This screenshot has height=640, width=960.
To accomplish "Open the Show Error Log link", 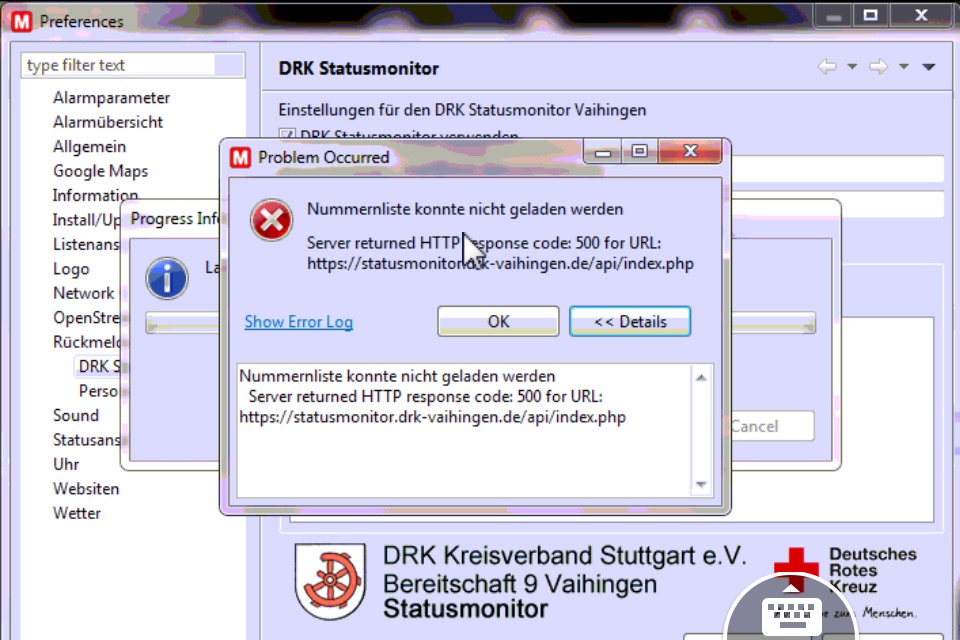I will click(x=298, y=321).
